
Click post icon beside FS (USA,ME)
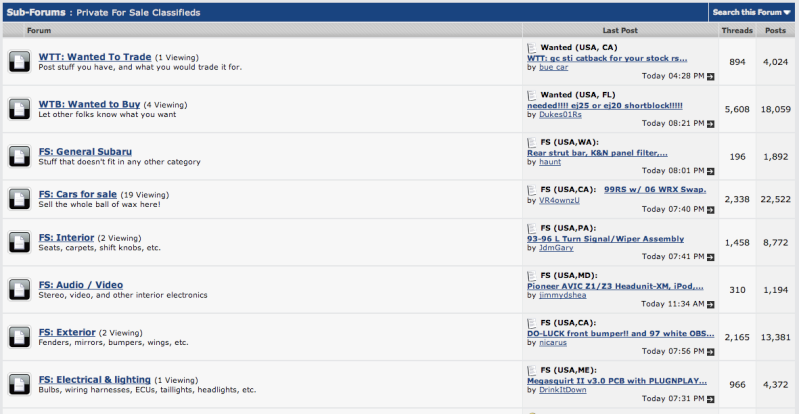click(x=532, y=371)
